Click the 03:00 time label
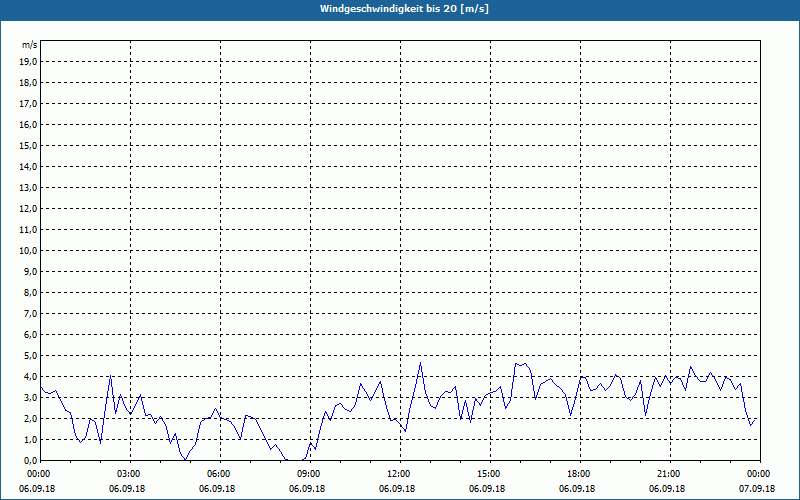Screen dimensions: 800x500 tap(131, 474)
